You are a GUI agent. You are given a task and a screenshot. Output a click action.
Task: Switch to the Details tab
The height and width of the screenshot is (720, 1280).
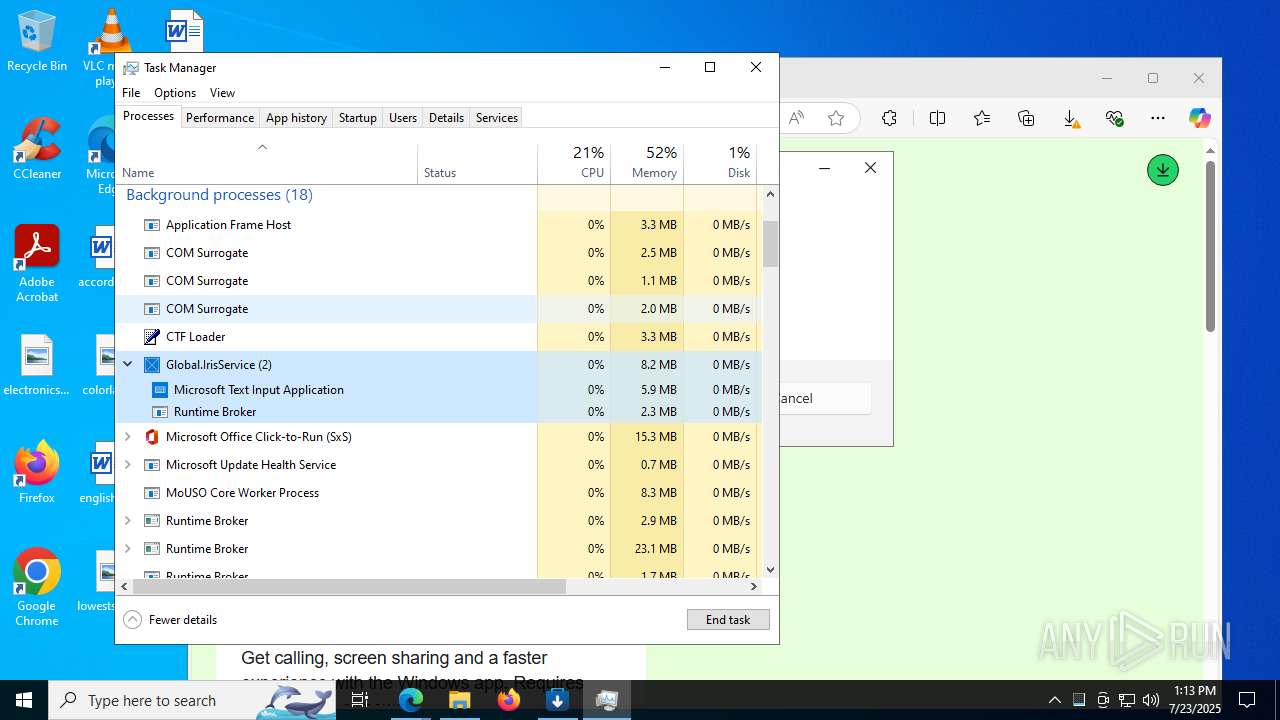446,118
